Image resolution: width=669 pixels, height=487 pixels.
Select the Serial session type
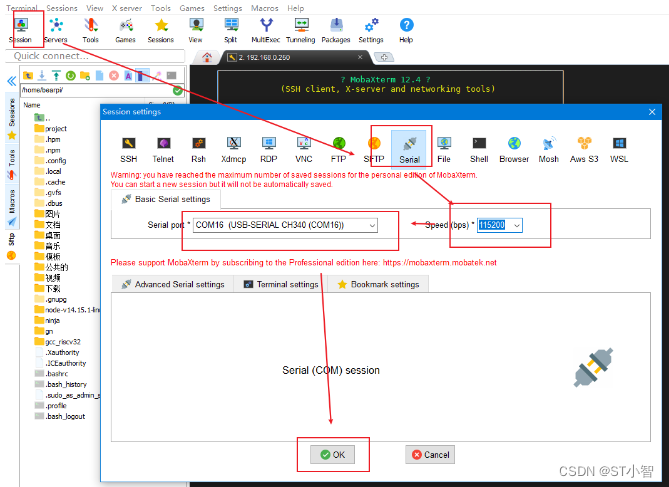[x=409, y=150]
